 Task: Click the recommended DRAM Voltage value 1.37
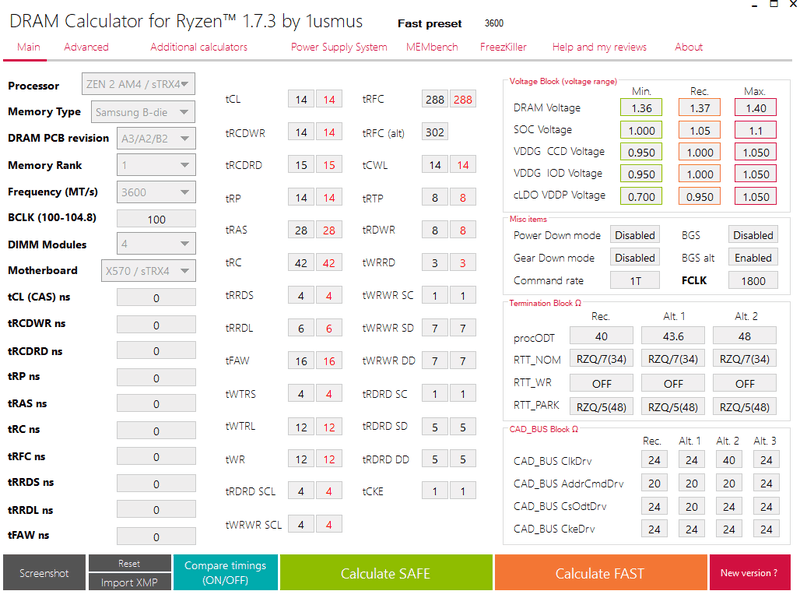[x=699, y=108]
